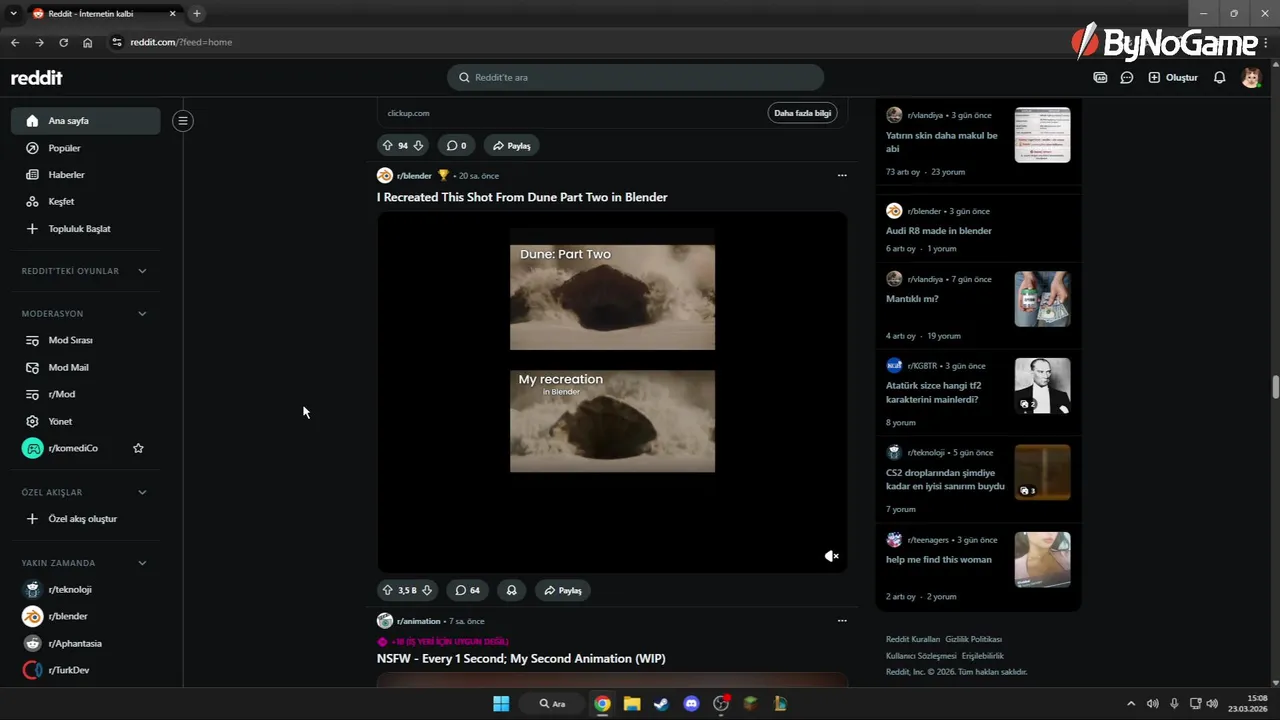
Task: Open Yönet in moderation section
Action: (x=86, y=421)
